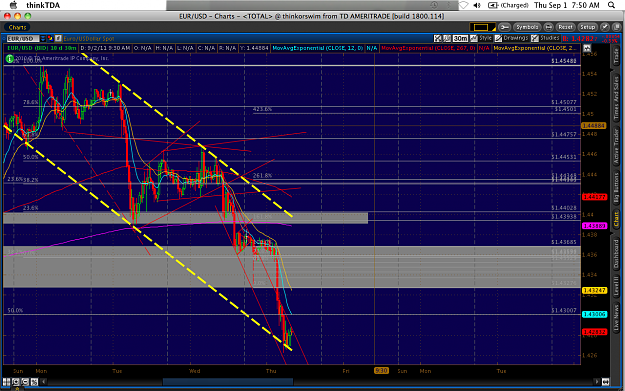This screenshot has width=625, height=391.
Task: Open the Active Trader side tab
Action: click(x=616, y=146)
